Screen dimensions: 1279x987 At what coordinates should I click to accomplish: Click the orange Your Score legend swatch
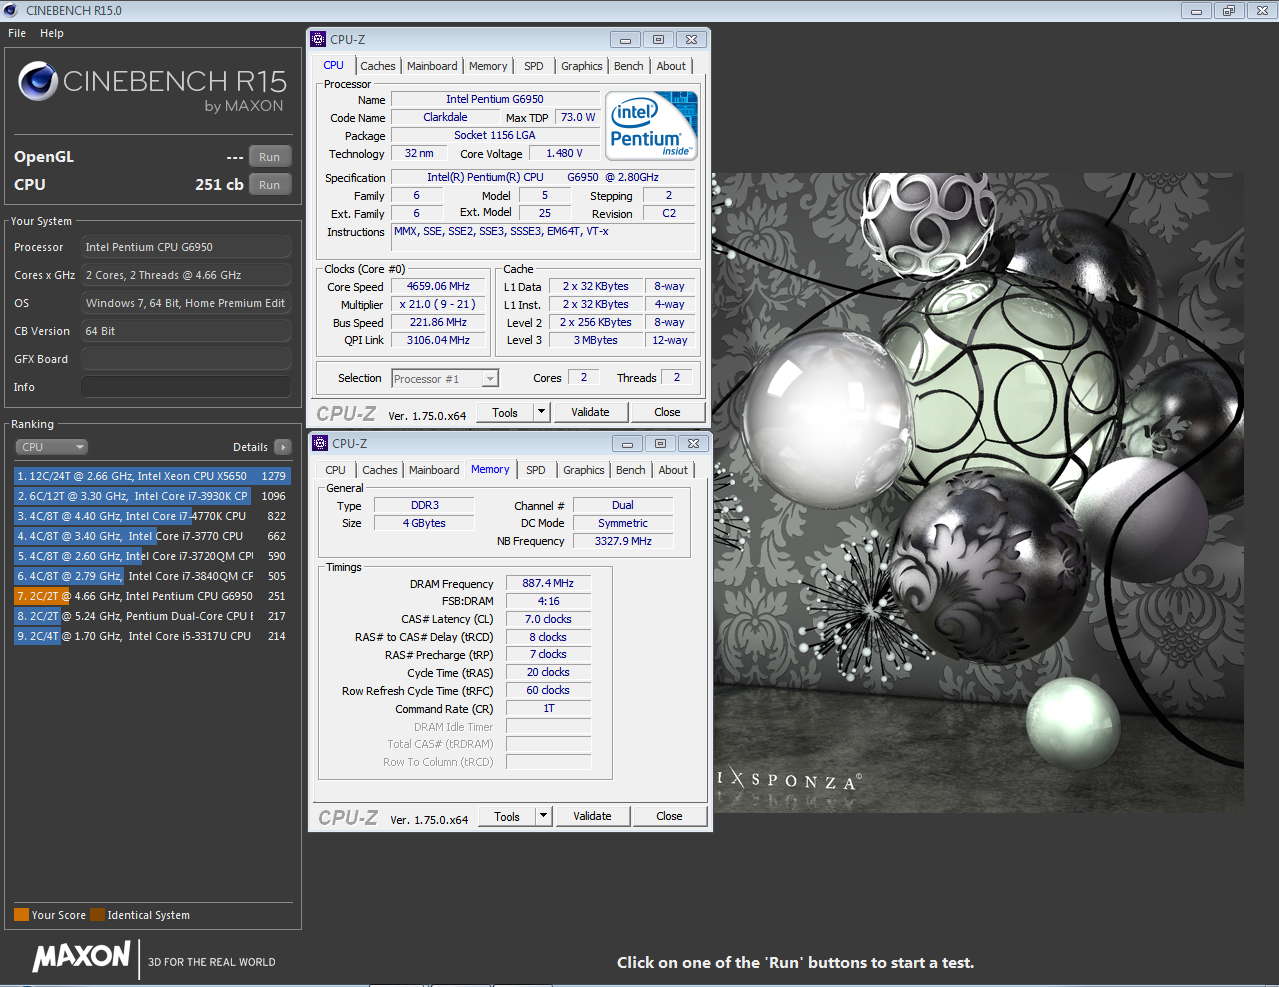click(x=21, y=915)
